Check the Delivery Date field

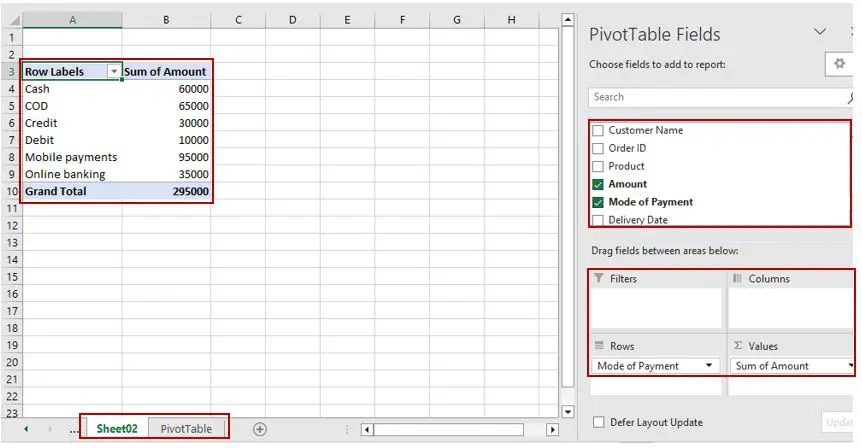[598, 220]
